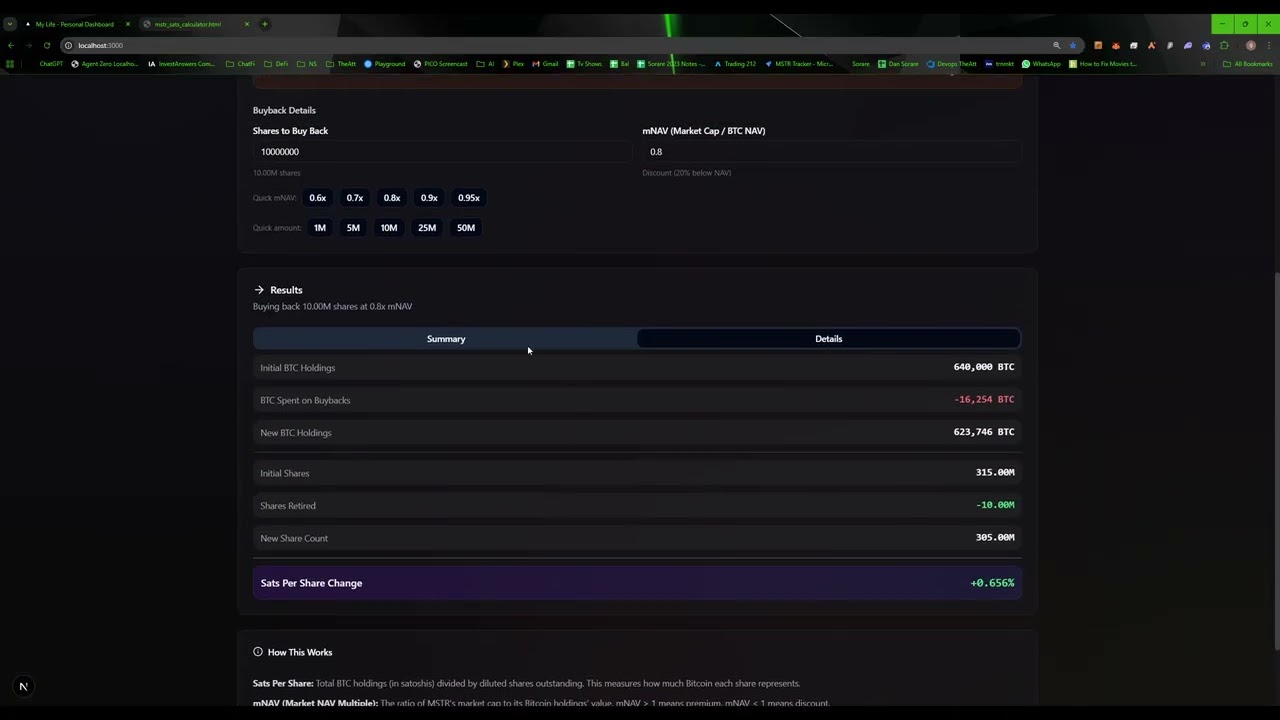This screenshot has width=1280, height=720.
Task: Open the Tv Shows bookmark
Action: coord(584,64)
